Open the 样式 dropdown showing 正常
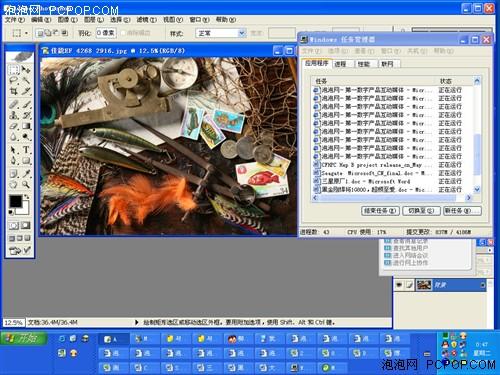The image size is (500, 375). (x=220, y=33)
